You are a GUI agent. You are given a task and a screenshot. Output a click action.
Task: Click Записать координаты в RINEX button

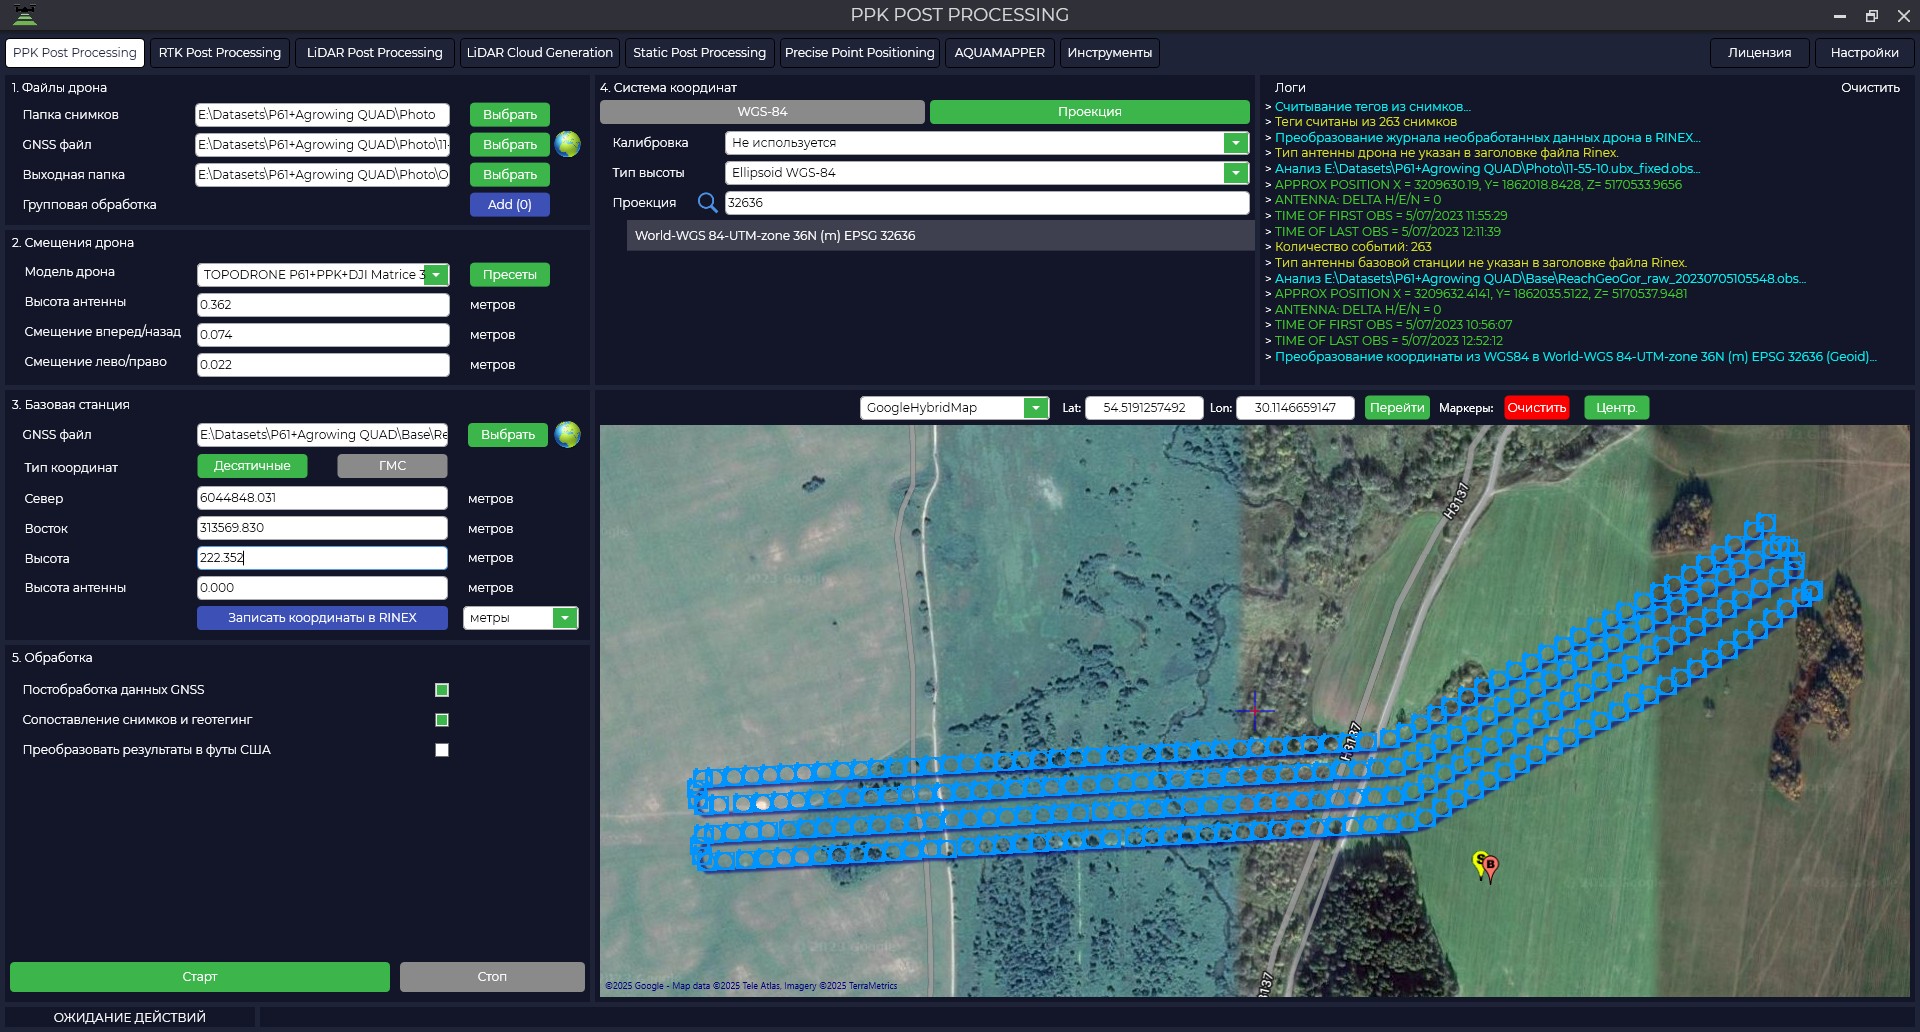tap(322, 618)
